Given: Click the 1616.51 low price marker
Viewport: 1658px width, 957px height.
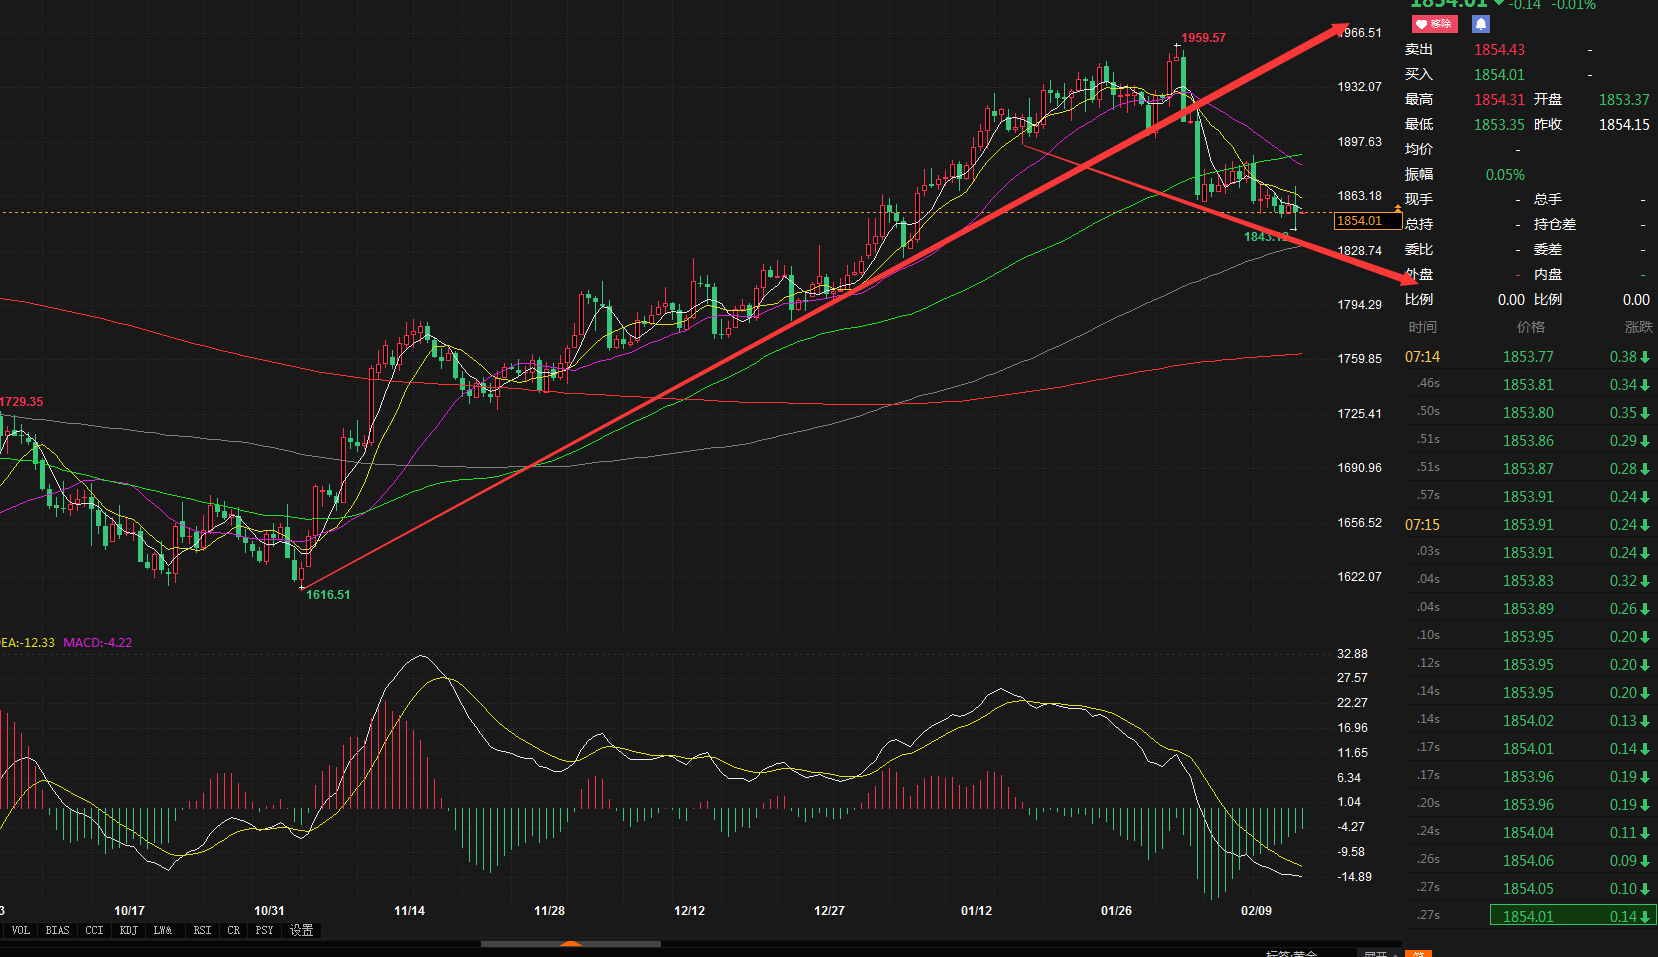Looking at the screenshot, I should point(328,595).
